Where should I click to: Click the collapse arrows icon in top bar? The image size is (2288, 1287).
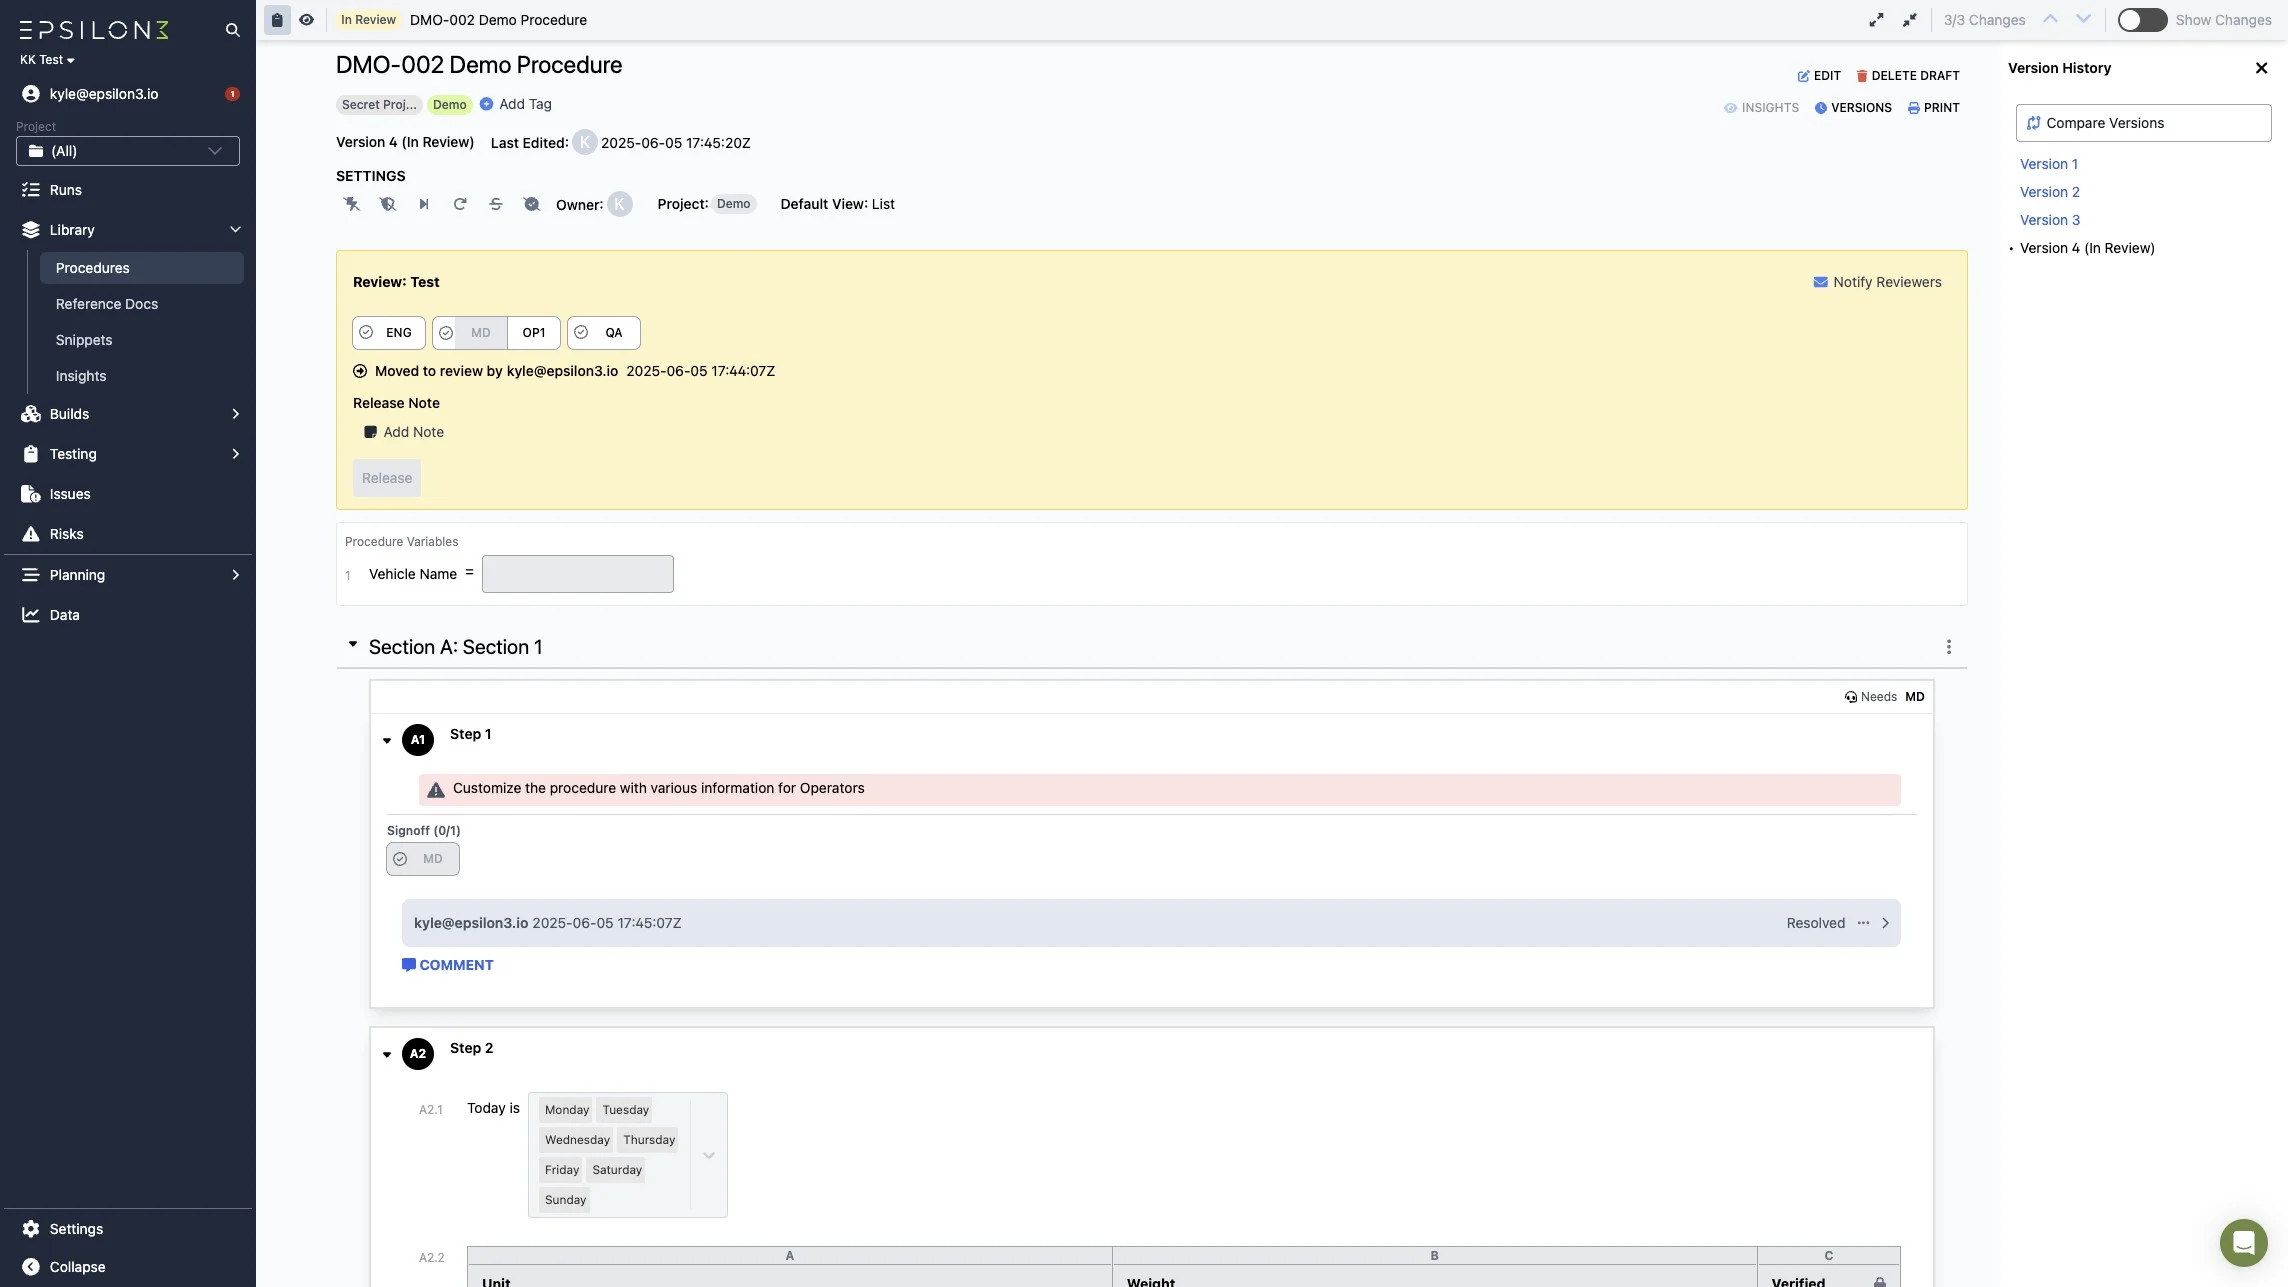coord(1909,20)
